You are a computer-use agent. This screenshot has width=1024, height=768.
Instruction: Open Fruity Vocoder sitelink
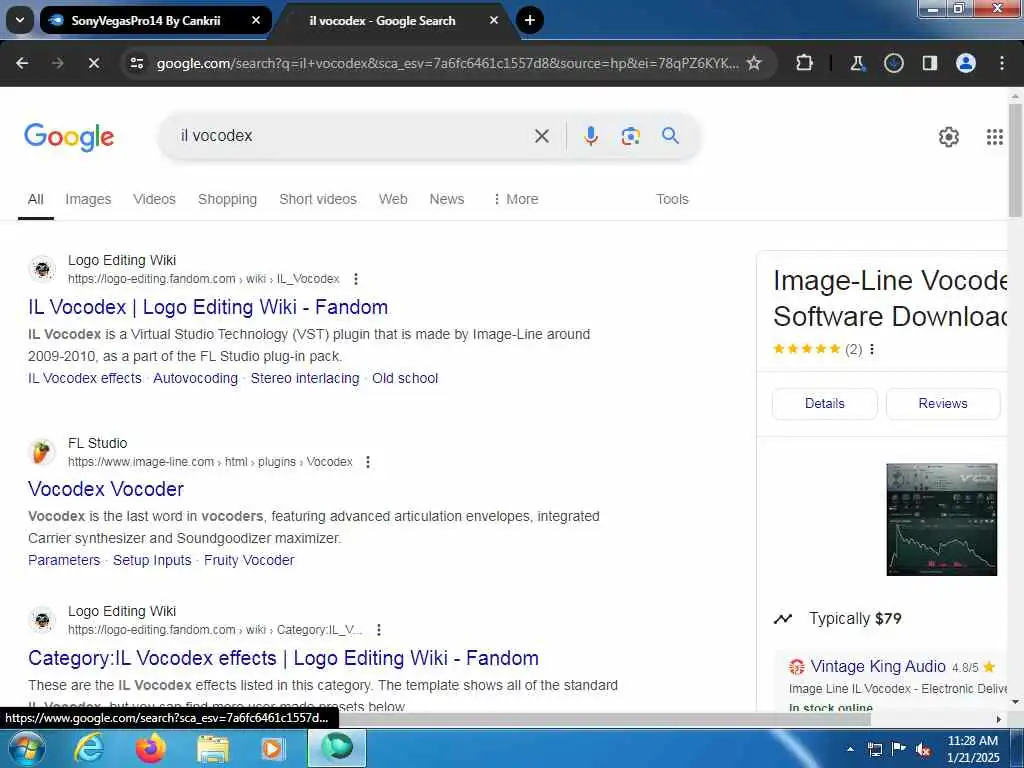(249, 560)
